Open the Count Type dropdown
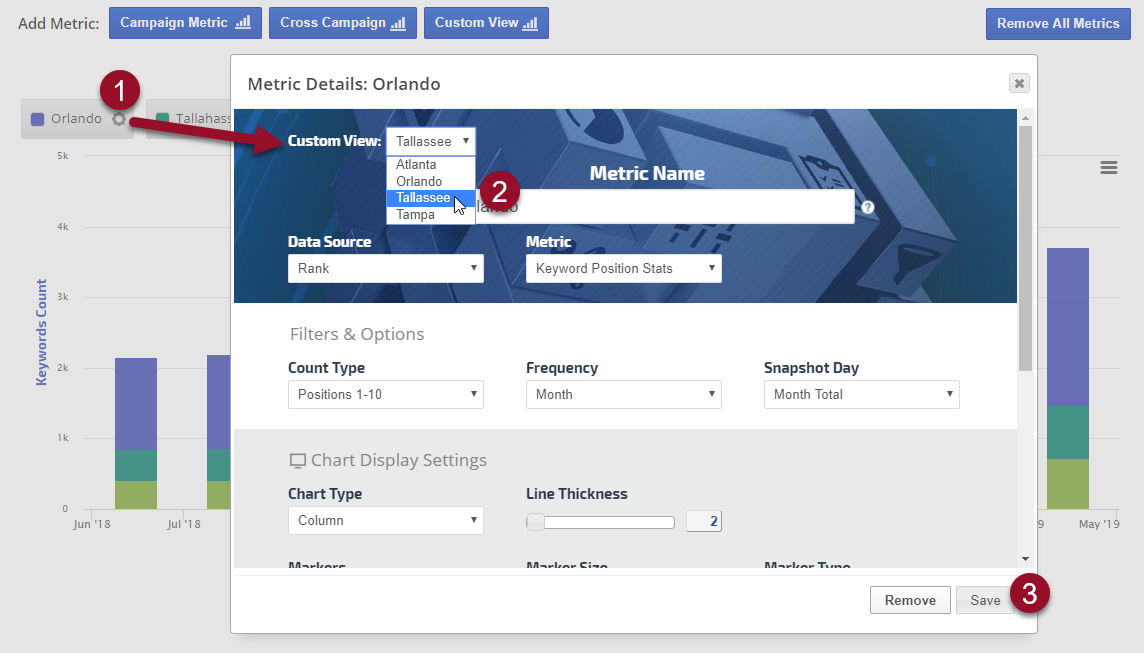Screen dimensions: 1144x653 [x=385, y=394]
